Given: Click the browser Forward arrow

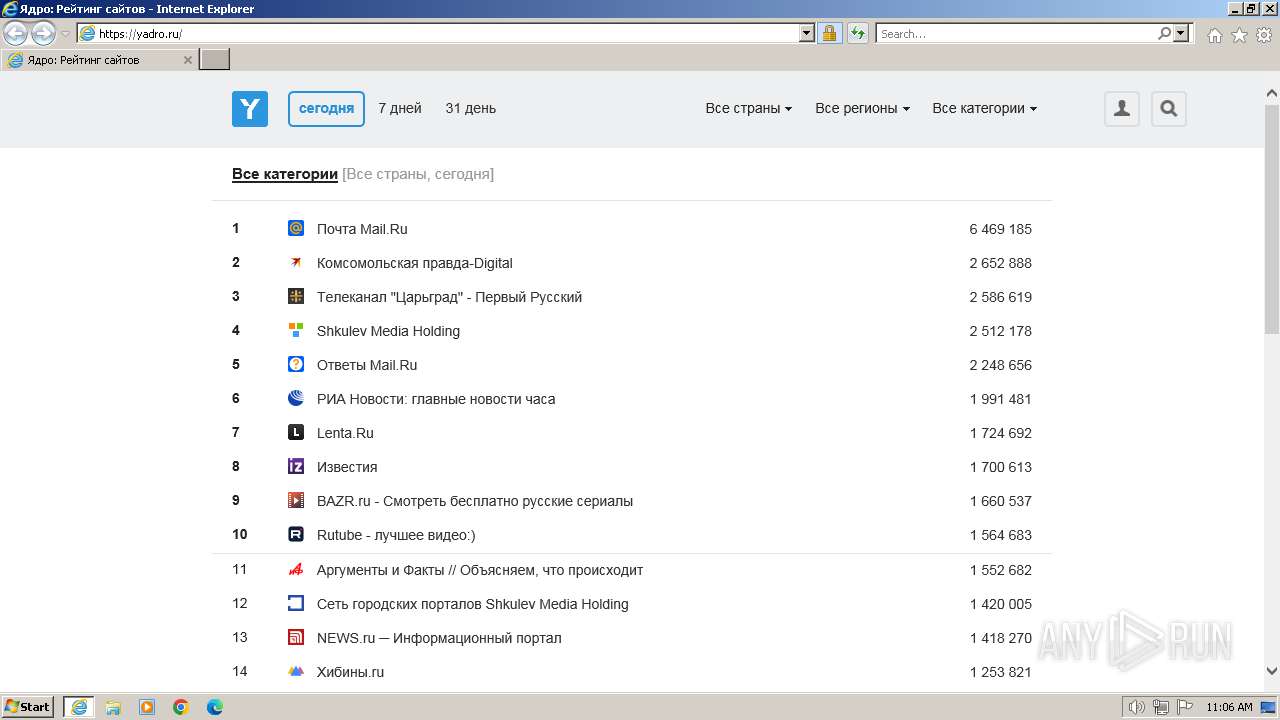Looking at the screenshot, I should tap(43, 34).
